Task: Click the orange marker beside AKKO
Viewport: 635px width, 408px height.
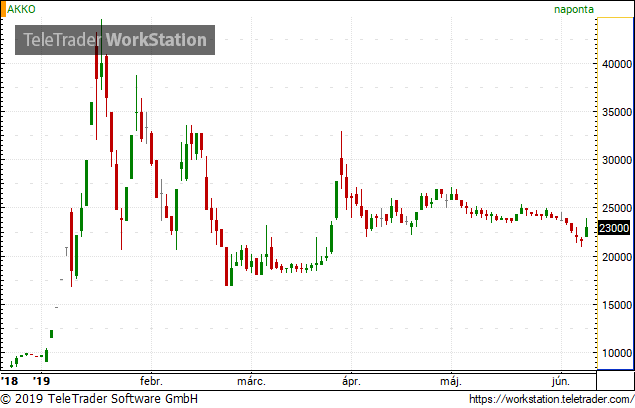Action: 3,9
